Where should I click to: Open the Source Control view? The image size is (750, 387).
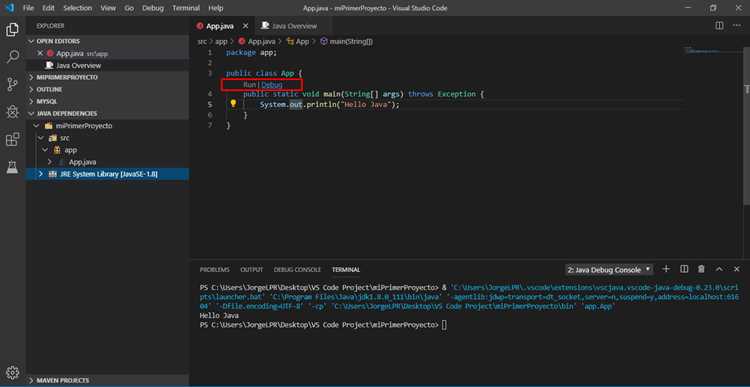click(x=12, y=85)
